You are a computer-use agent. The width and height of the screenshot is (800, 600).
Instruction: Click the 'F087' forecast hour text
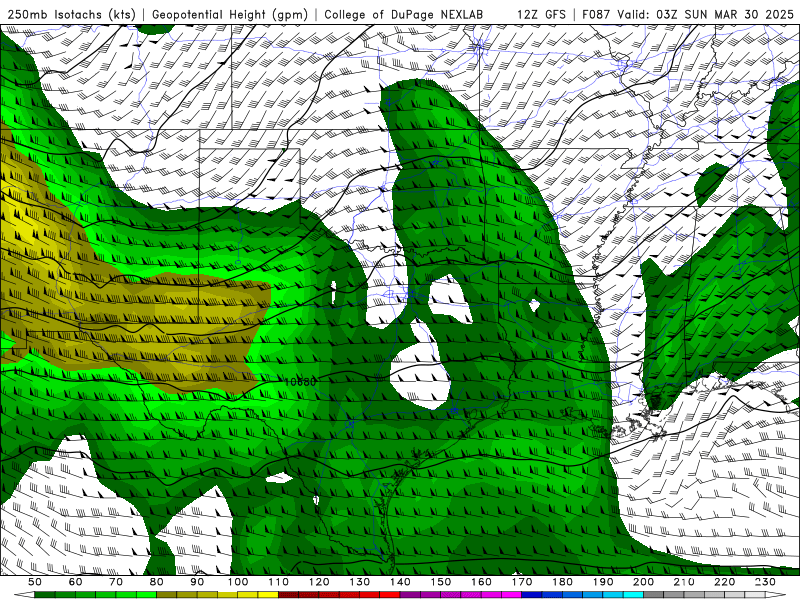(x=597, y=15)
